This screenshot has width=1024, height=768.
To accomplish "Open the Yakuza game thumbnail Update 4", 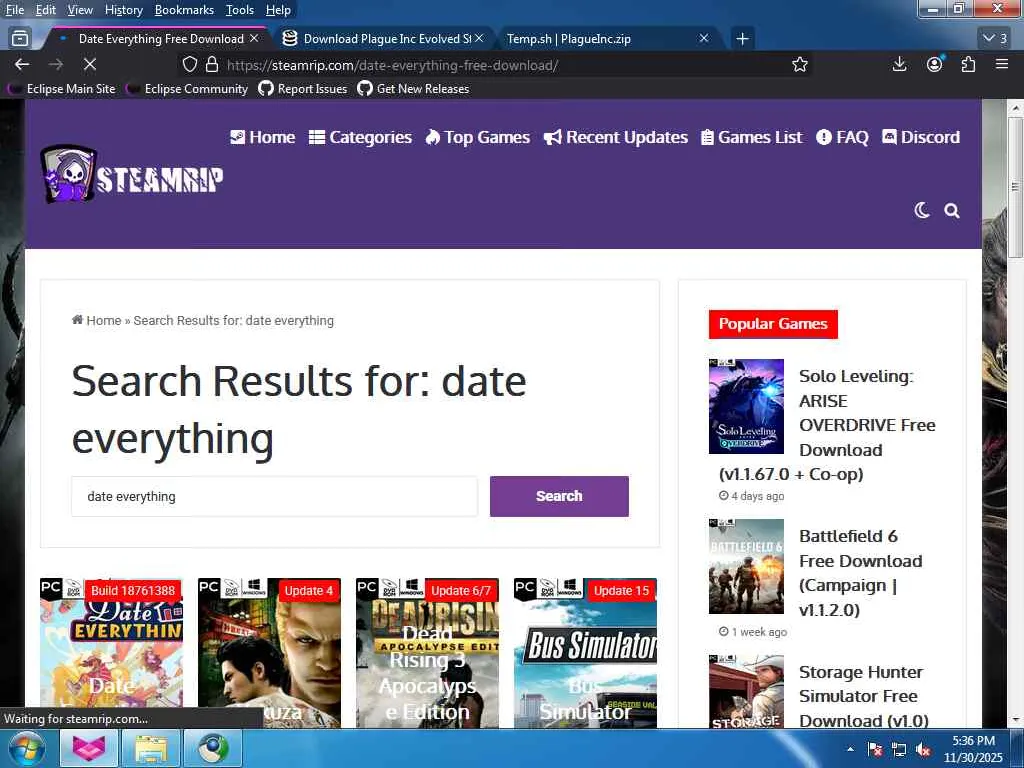I will pyautogui.click(x=269, y=652).
